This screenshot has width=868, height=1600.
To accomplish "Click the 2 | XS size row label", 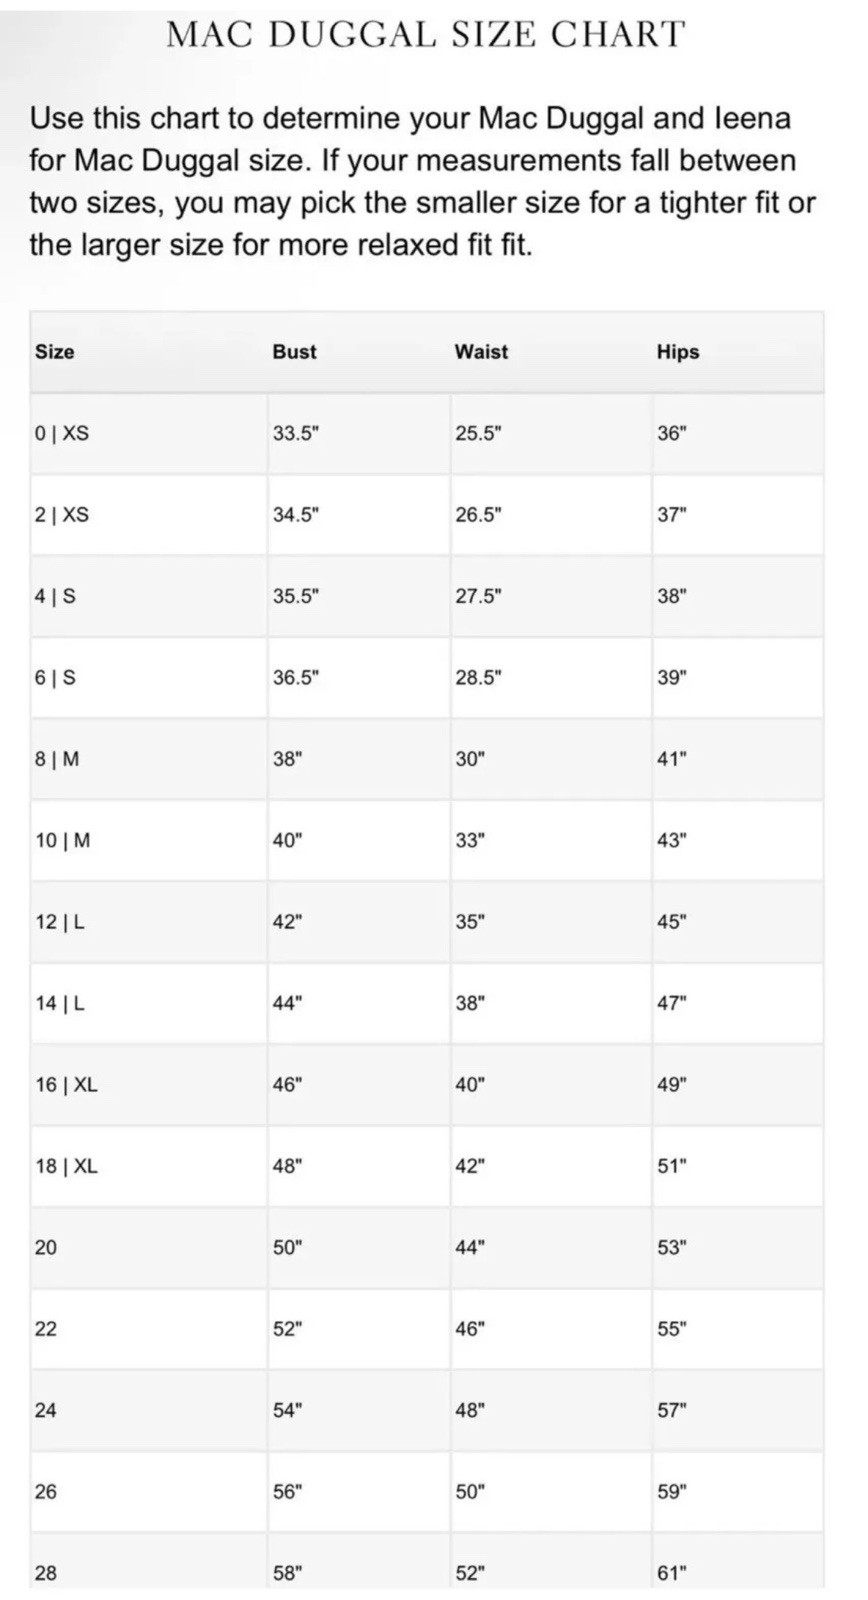I will pyautogui.click(x=62, y=515).
